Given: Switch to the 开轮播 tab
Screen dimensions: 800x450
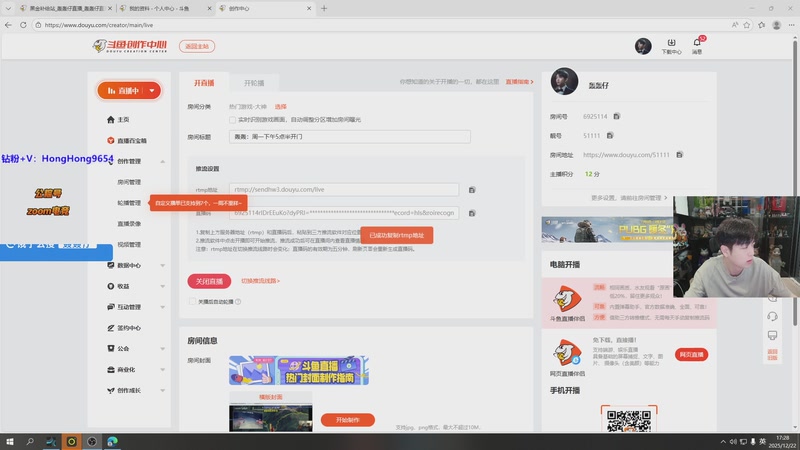Looking at the screenshot, I should (255, 82).
